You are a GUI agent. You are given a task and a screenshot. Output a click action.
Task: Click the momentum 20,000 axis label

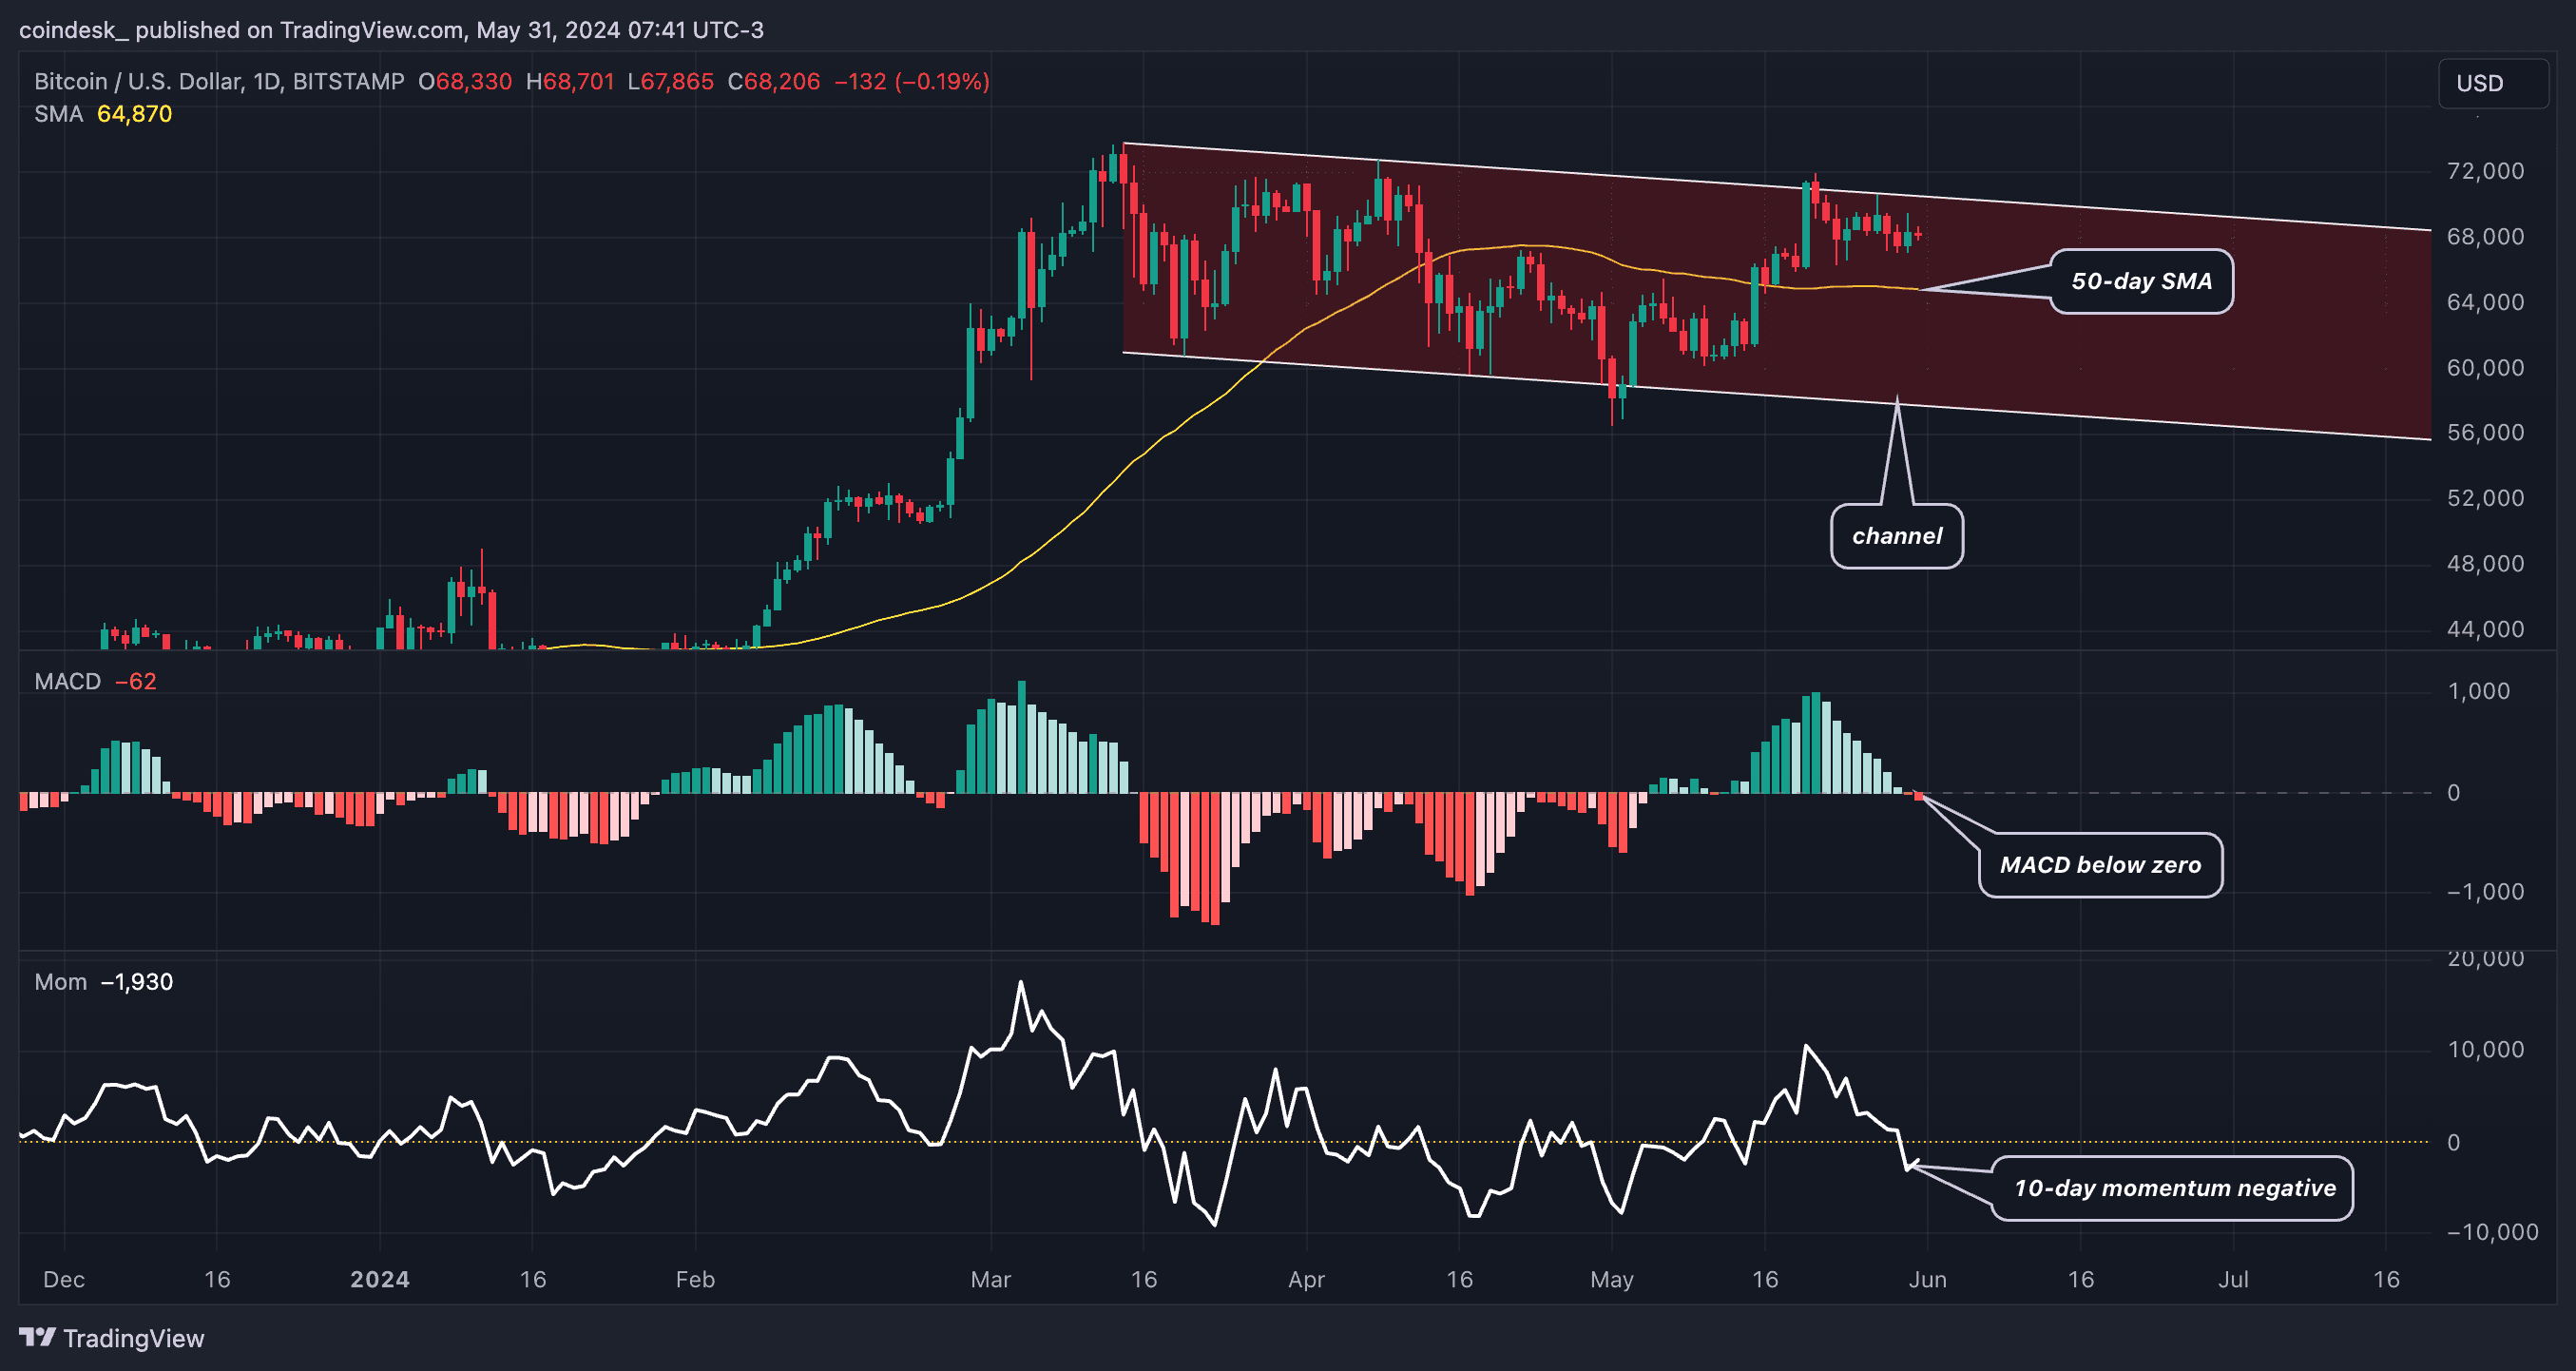click(2485, 959)
